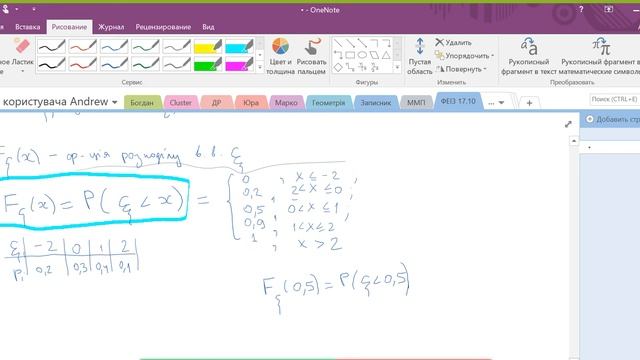Open the Rotate (Повернуть) dropdown

click(x=461, y=69)
